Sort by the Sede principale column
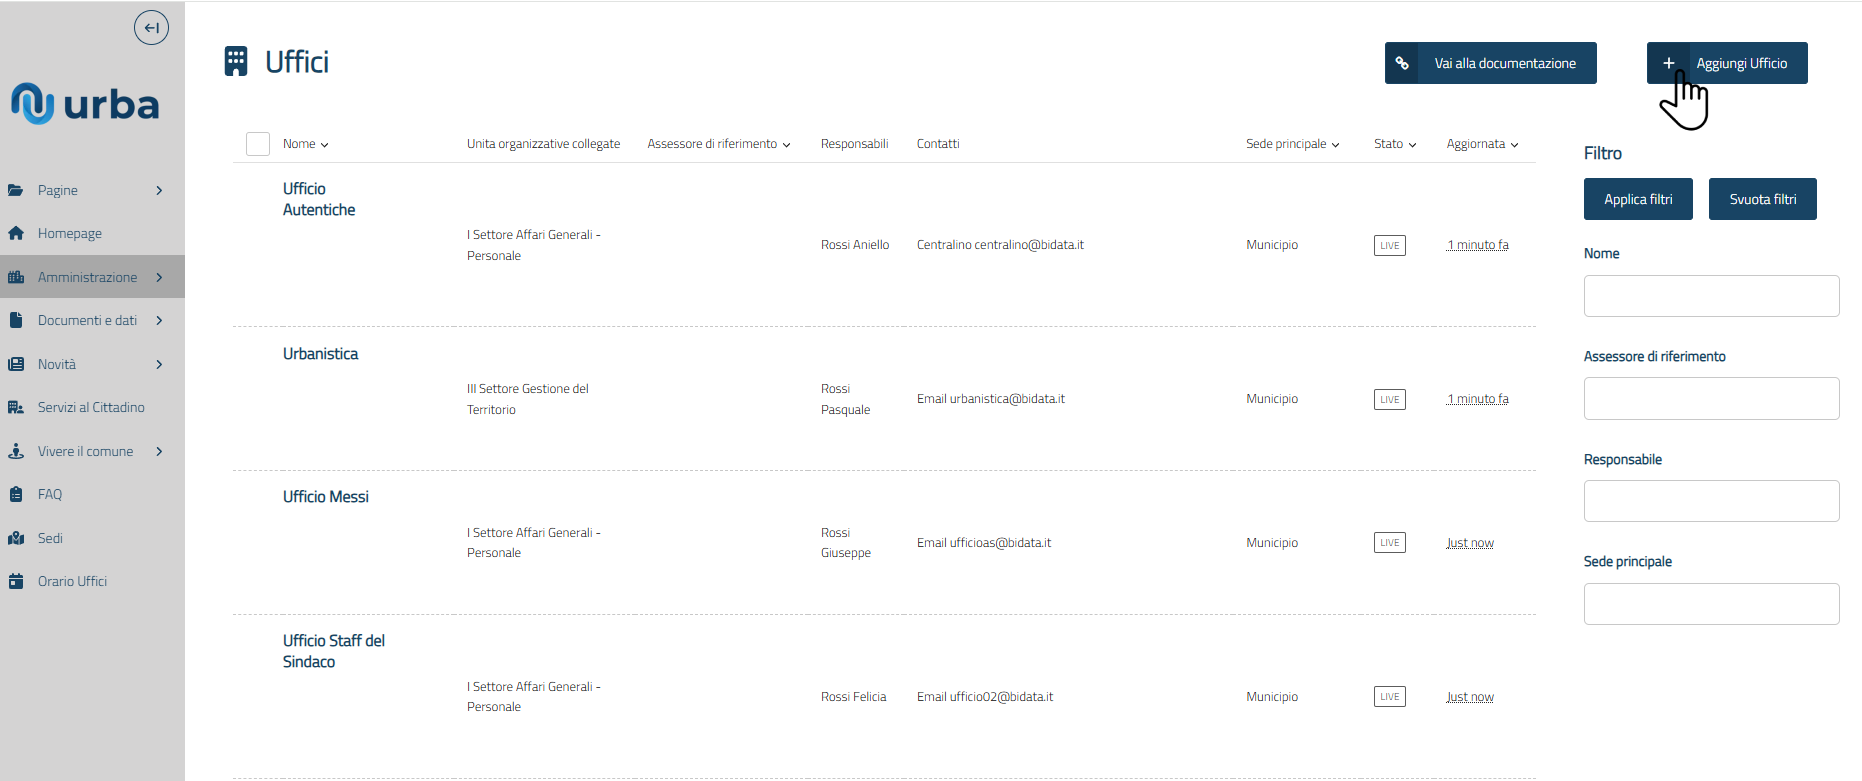Viewport: 1862px width, 781px height. (1292, 144)
